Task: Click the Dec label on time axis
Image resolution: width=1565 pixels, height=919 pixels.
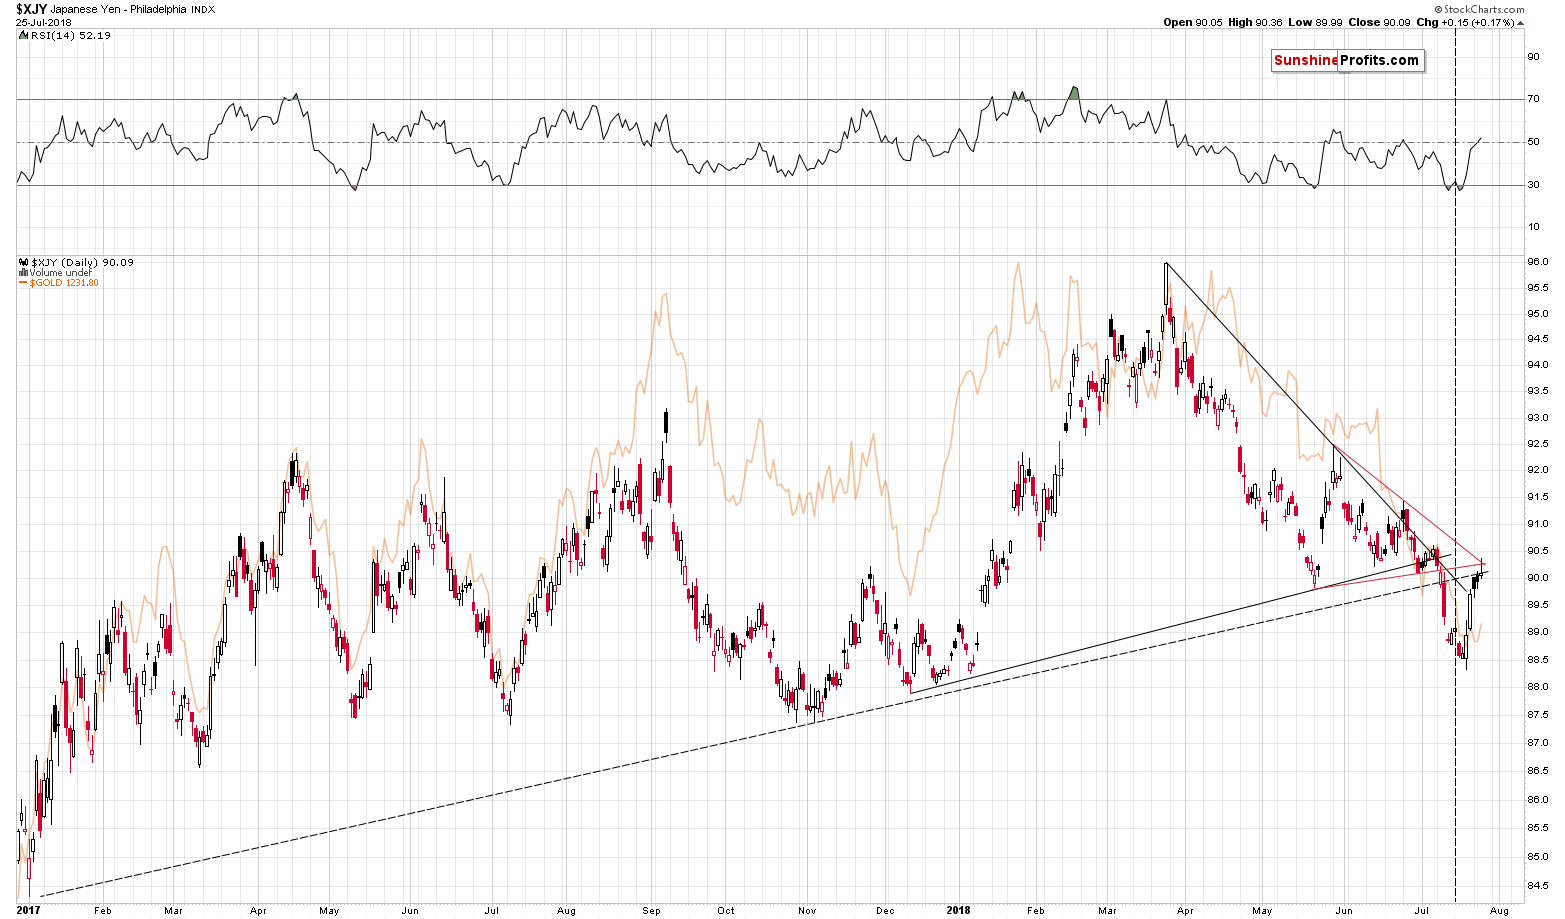Action: (x=885, y=911)
